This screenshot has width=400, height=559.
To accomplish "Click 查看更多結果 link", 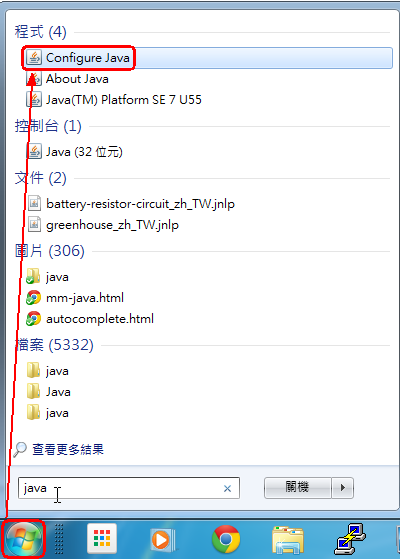I will 68,449.
